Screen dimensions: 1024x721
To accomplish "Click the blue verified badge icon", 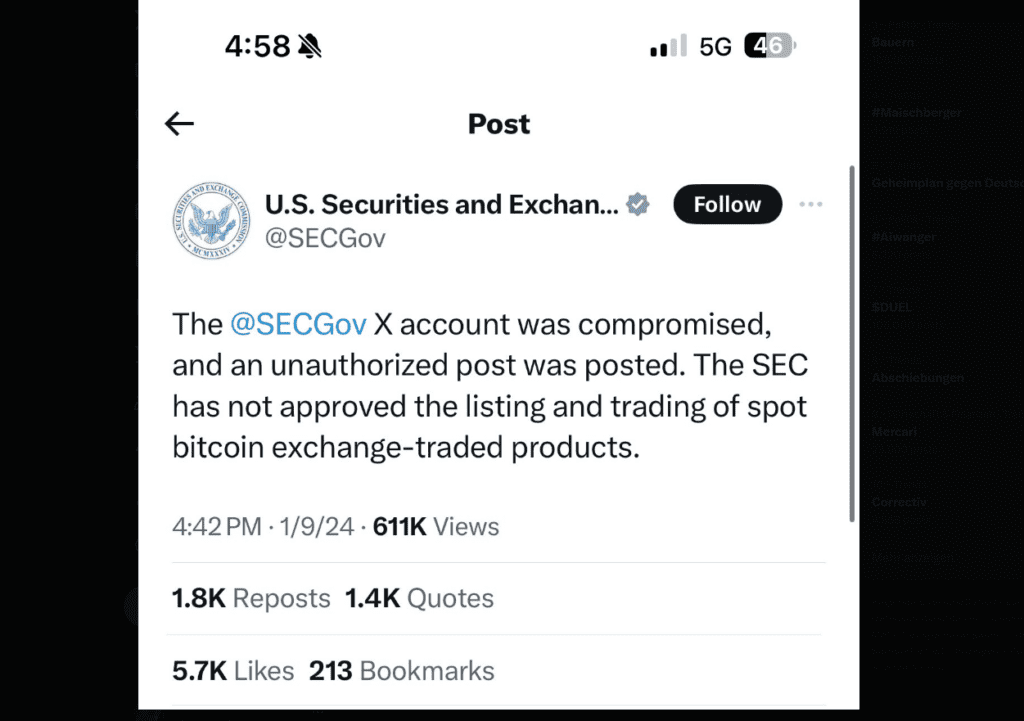I will click(x=637, y=204).
